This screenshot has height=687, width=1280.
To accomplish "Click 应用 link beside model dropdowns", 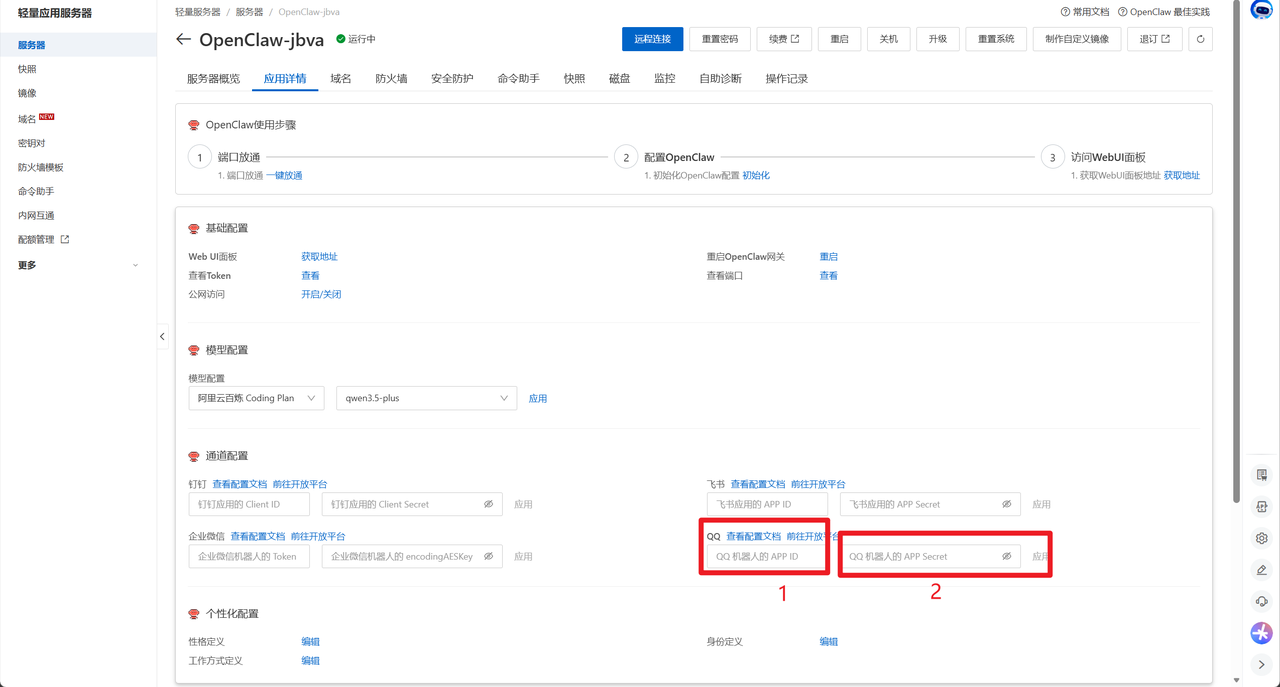I will 538,398.
